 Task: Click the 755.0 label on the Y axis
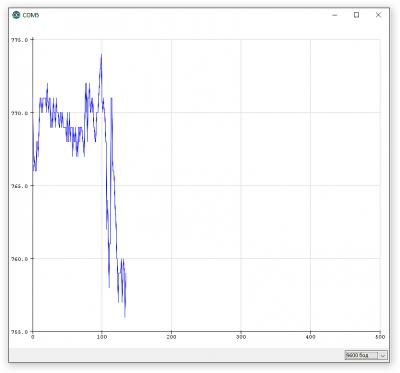pyautogui.click(x=20, y=332)
